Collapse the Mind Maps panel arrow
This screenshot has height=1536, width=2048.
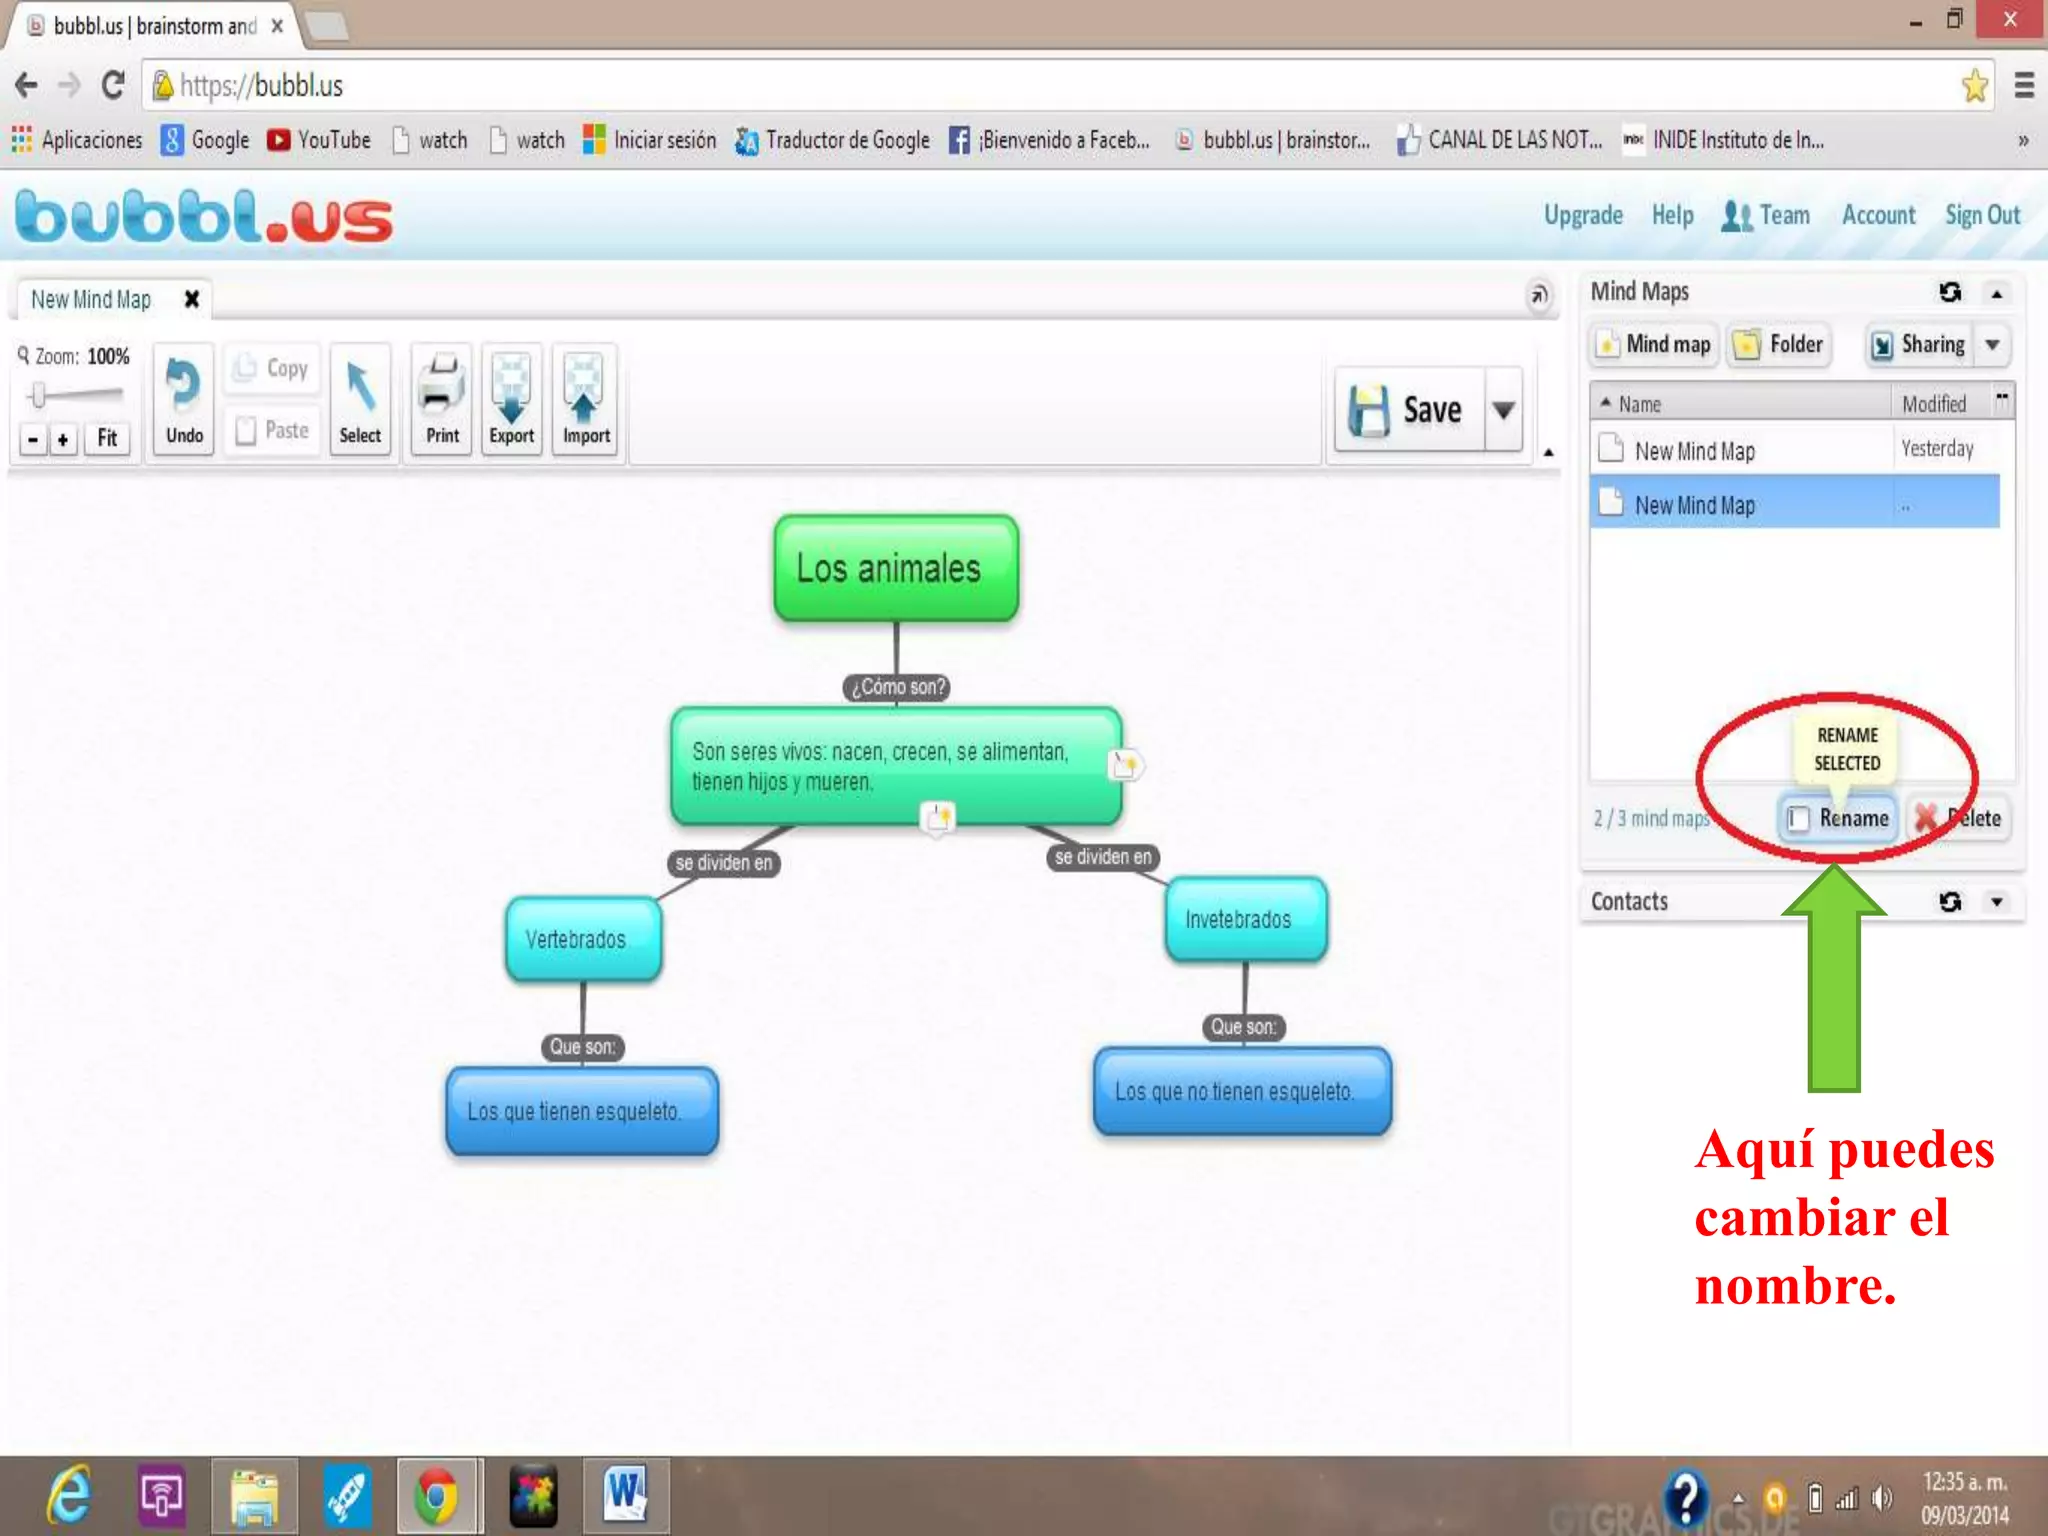click(x=1997, y=294)
